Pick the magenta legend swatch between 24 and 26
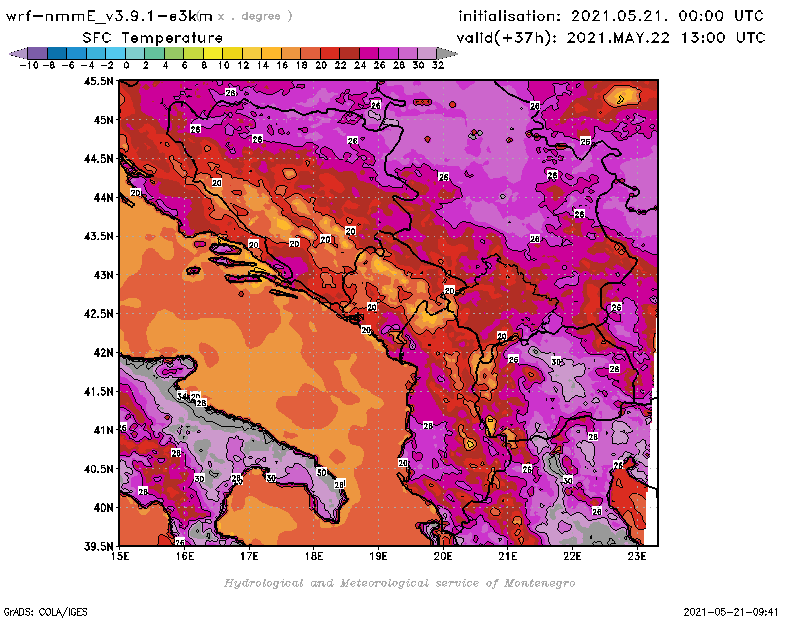800x618 pixels. pyautogui.click(x=368, y=53)
